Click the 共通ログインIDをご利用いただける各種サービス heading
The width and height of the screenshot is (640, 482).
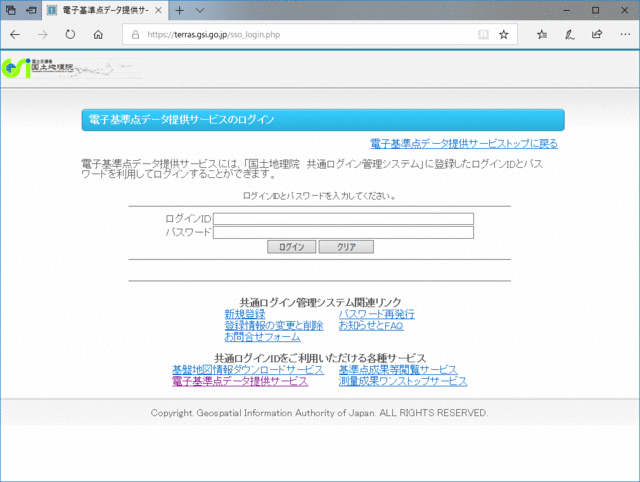[x=320, y=358]
